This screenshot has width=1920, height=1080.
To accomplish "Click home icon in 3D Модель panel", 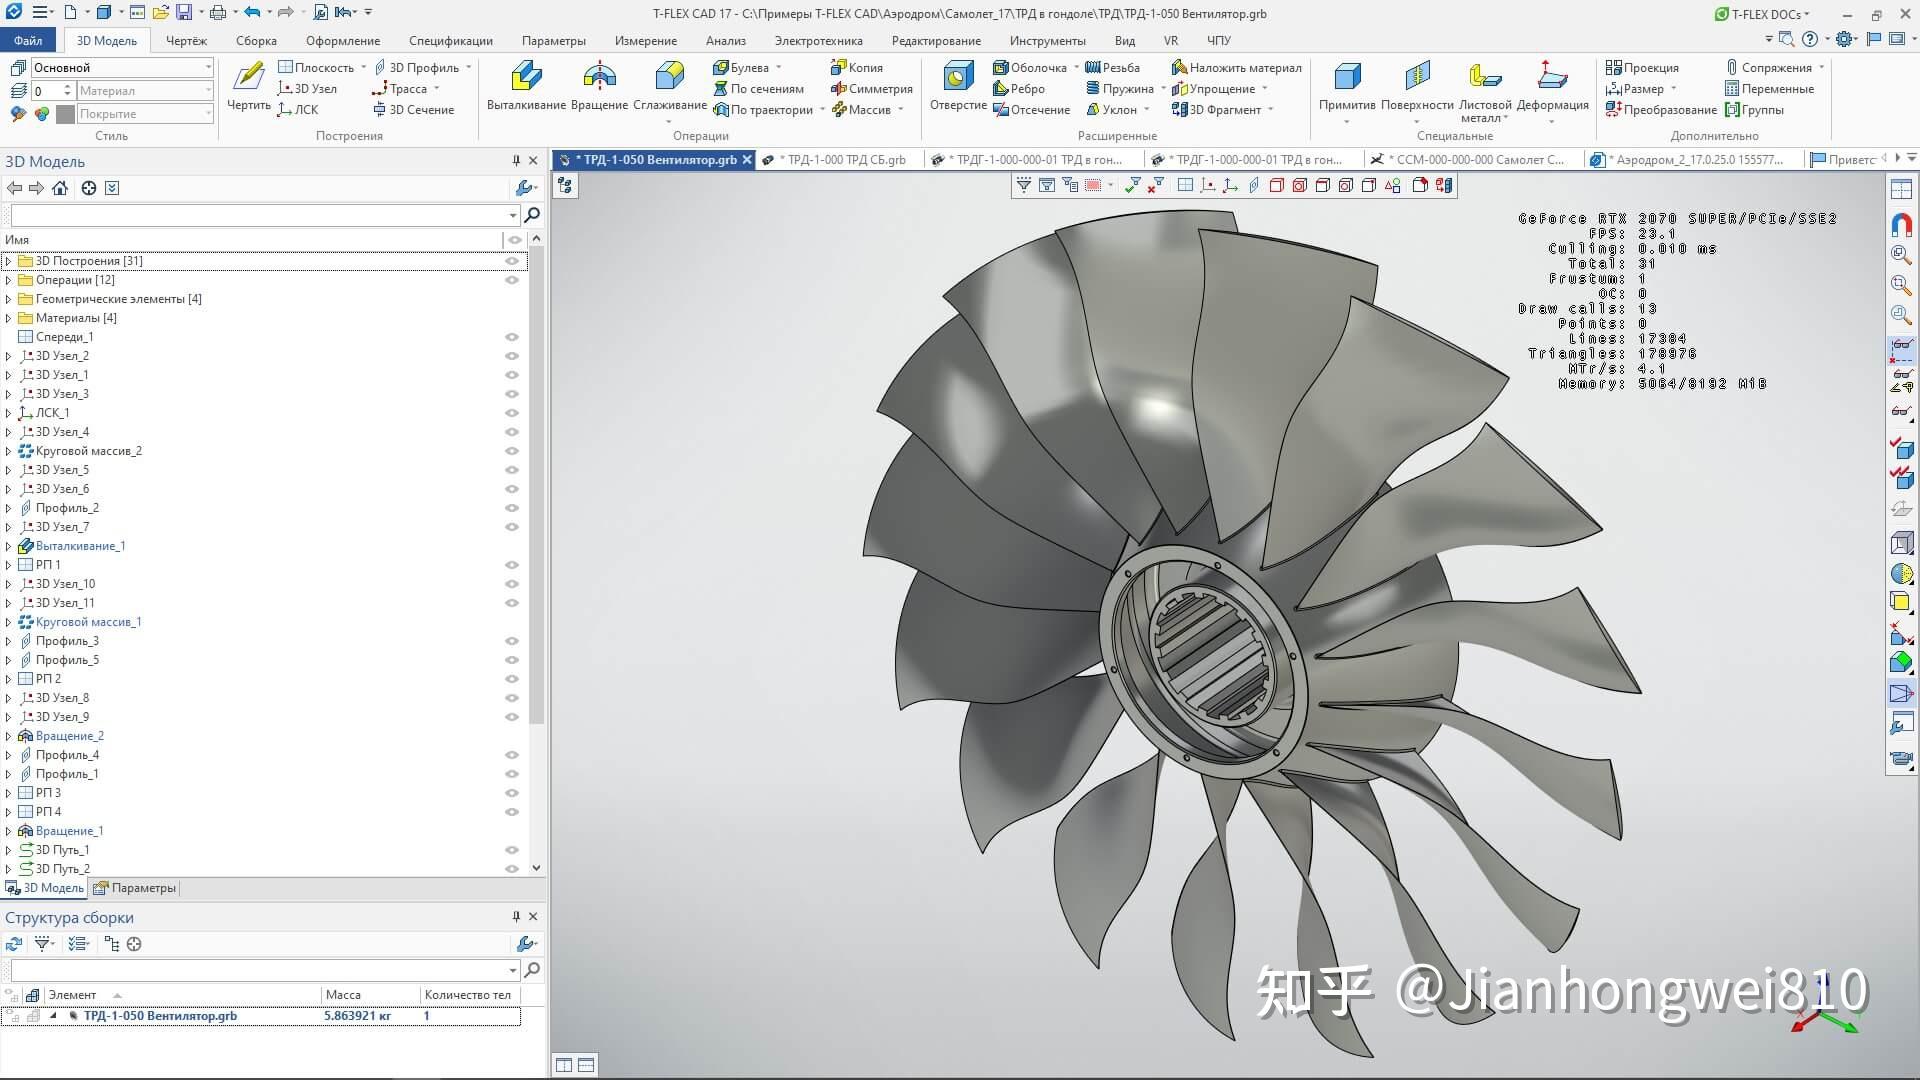I will (x=60, y=188).
